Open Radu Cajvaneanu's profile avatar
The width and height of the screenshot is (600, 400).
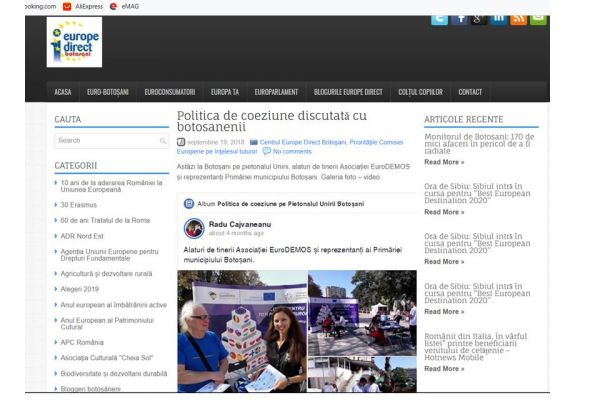point(194,229)
